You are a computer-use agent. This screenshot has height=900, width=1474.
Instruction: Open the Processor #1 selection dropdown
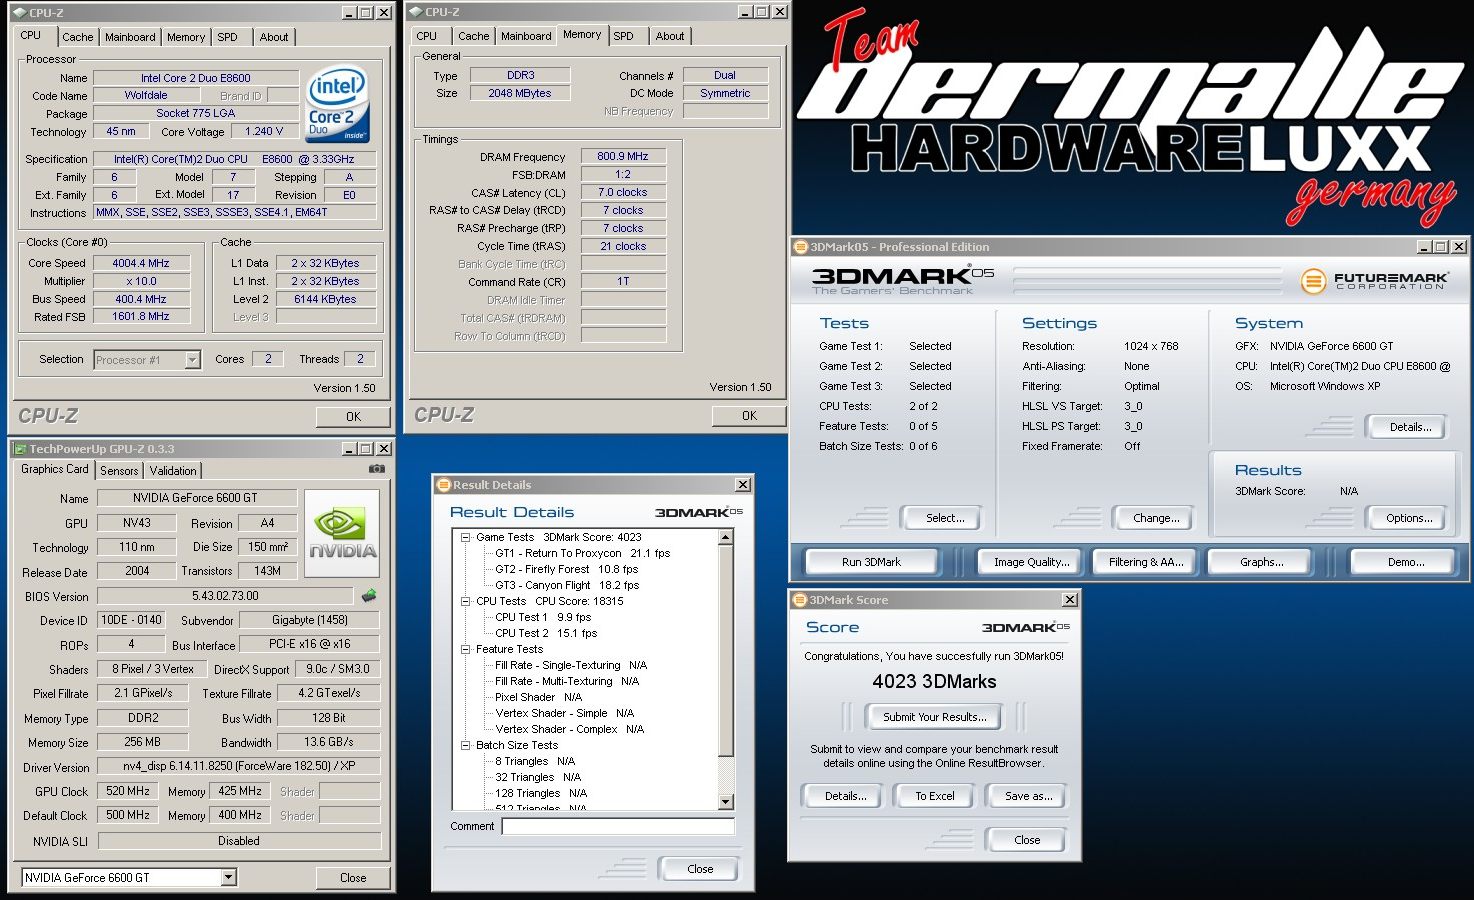(192, 360)
